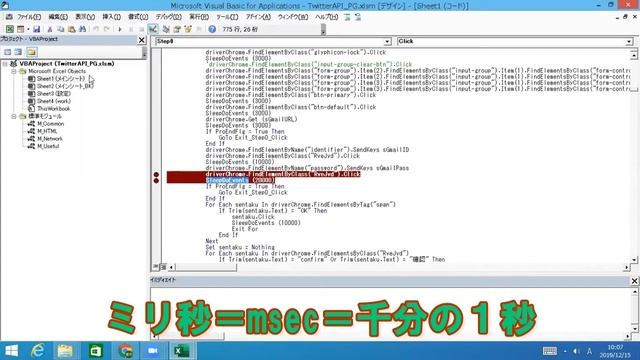Open the デバッグ(D) menu

[168, 17]
